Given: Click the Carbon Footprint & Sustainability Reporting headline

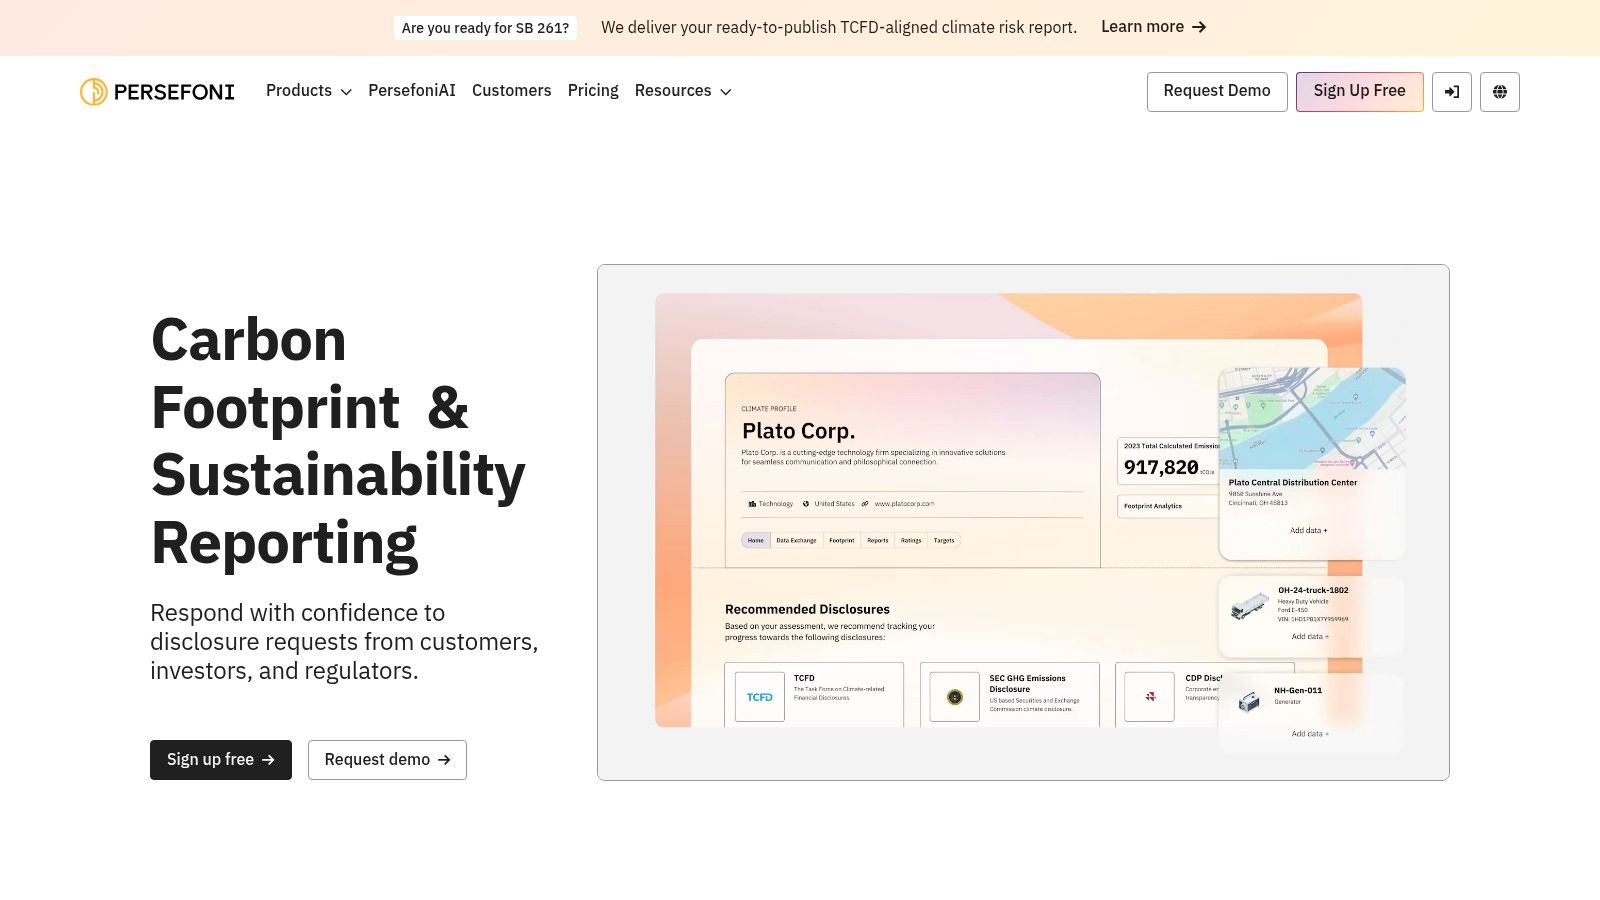Looking at the screenshot, I should point(338,441).
